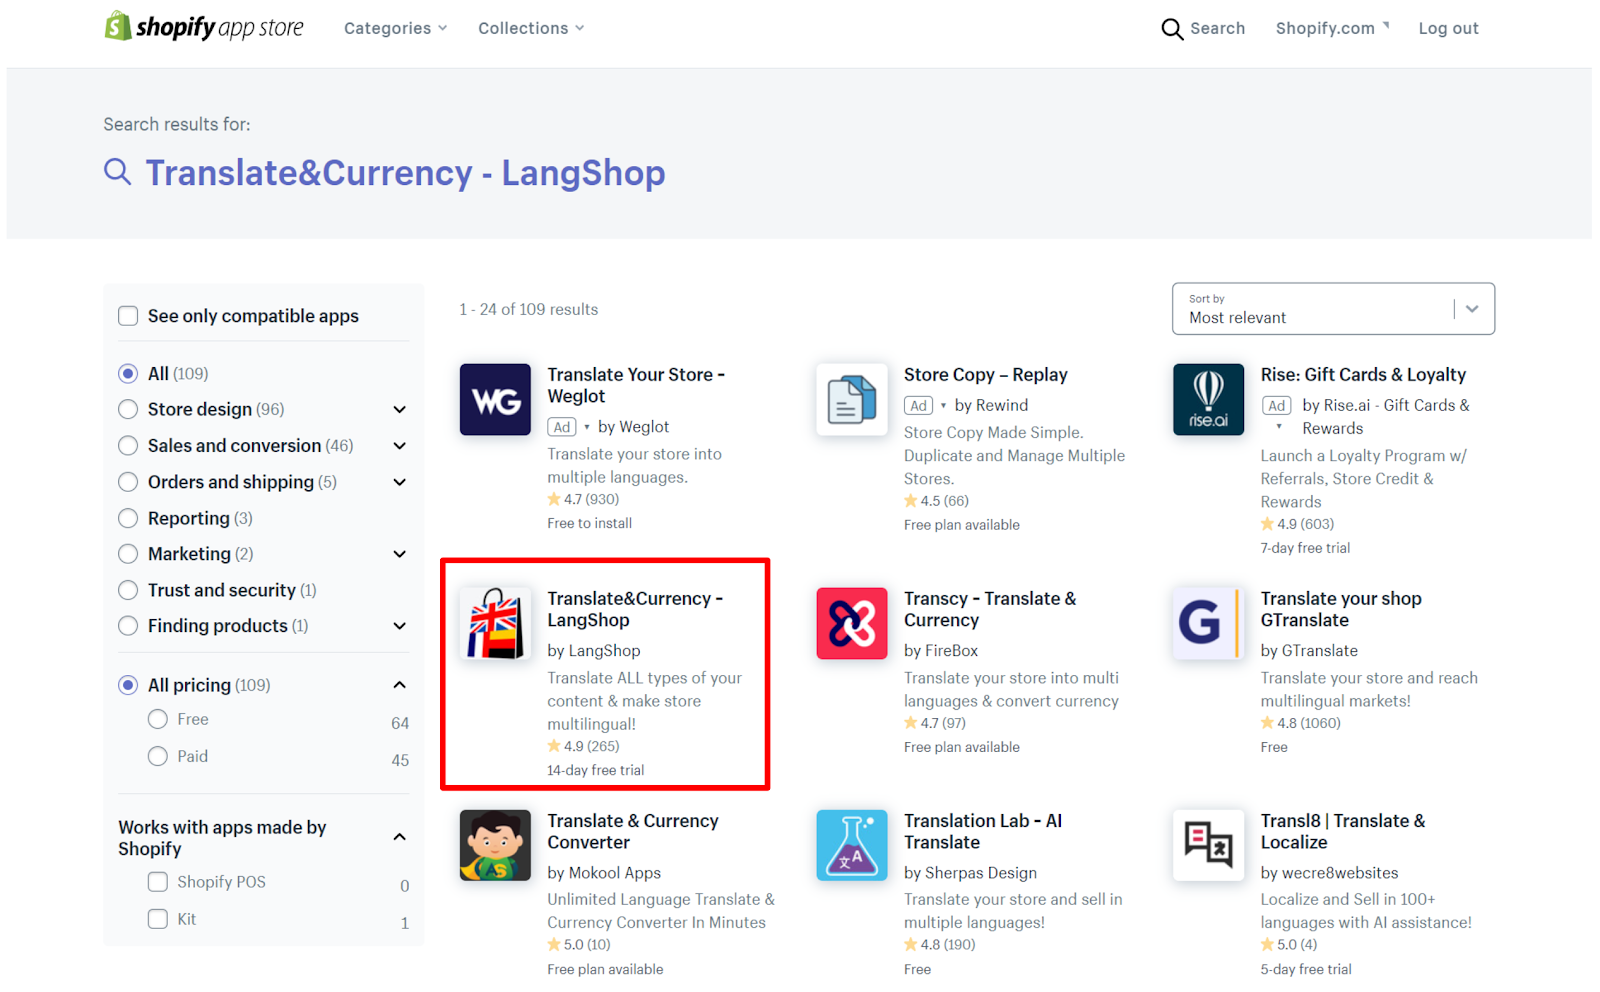Open Translate Your Store - Weglot title
Image resolution: width=1600 pixels, height=992 pixels.
point(636,385)
